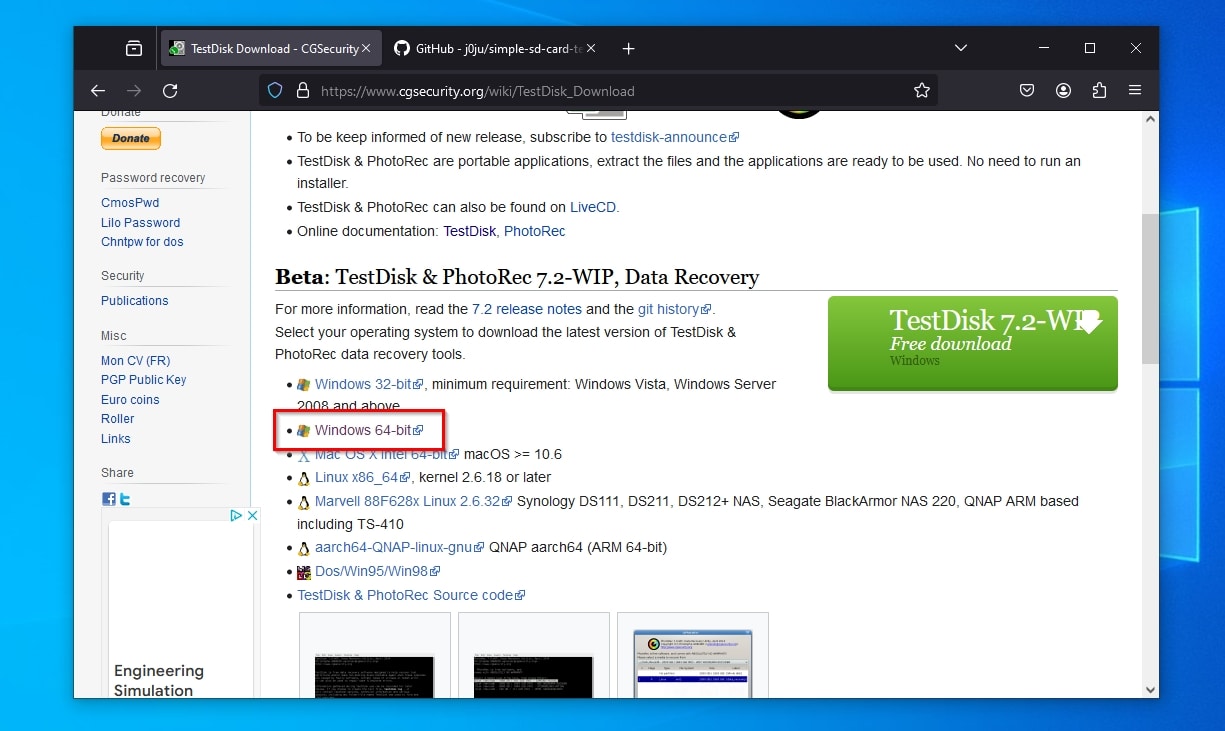
Task: Open Firefox View from the tab bar
Action: (134, 48)
